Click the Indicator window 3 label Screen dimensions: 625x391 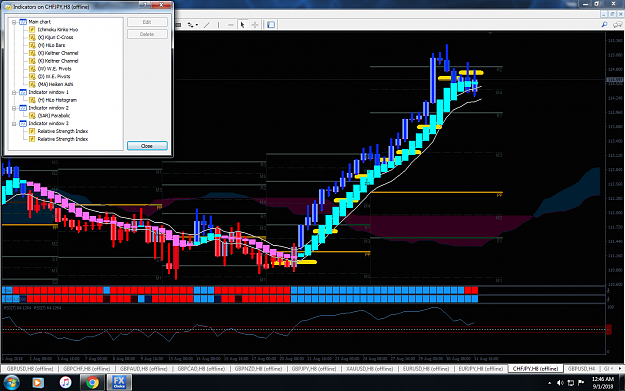(48, 124)
